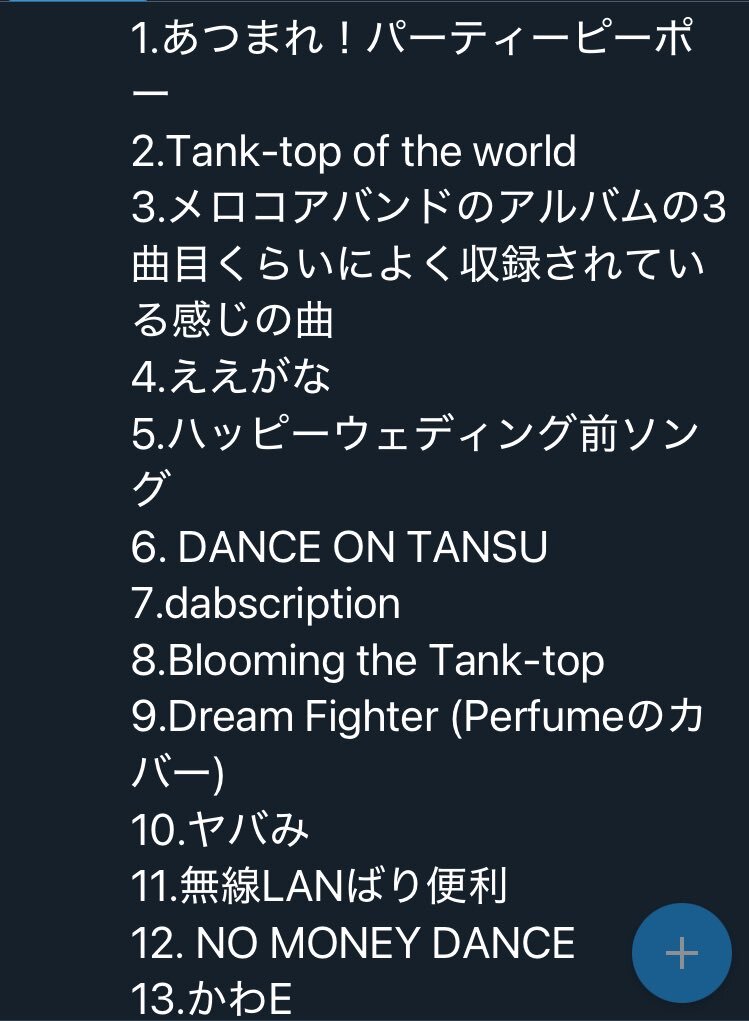Select the line '2.Tank-top of the world'
This screenshot has width=749, height=1021.
pos(354,151)
